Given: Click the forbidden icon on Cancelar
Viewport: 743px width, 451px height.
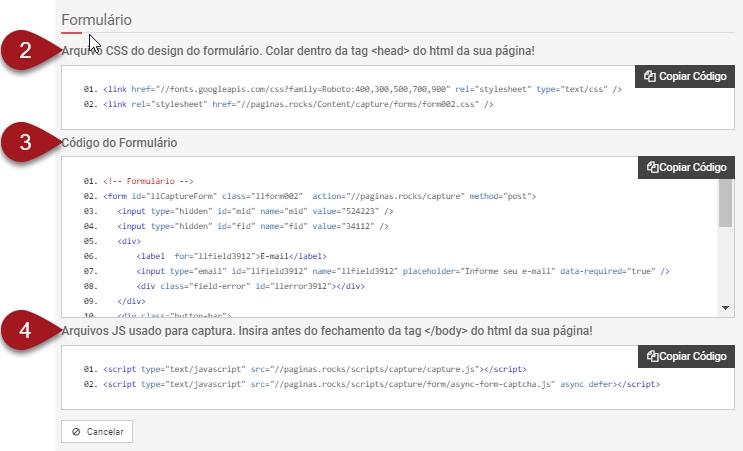Looking at the screenshot, I should (x=76, y=432).
